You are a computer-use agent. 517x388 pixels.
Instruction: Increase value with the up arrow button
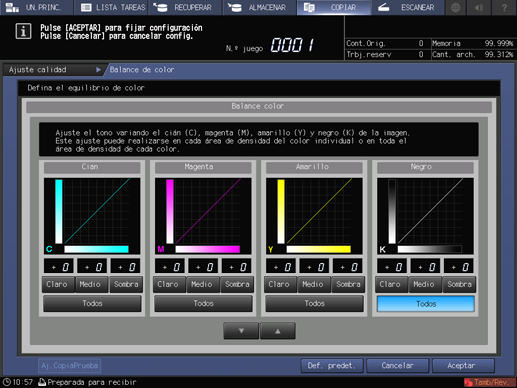coord(277,331)
